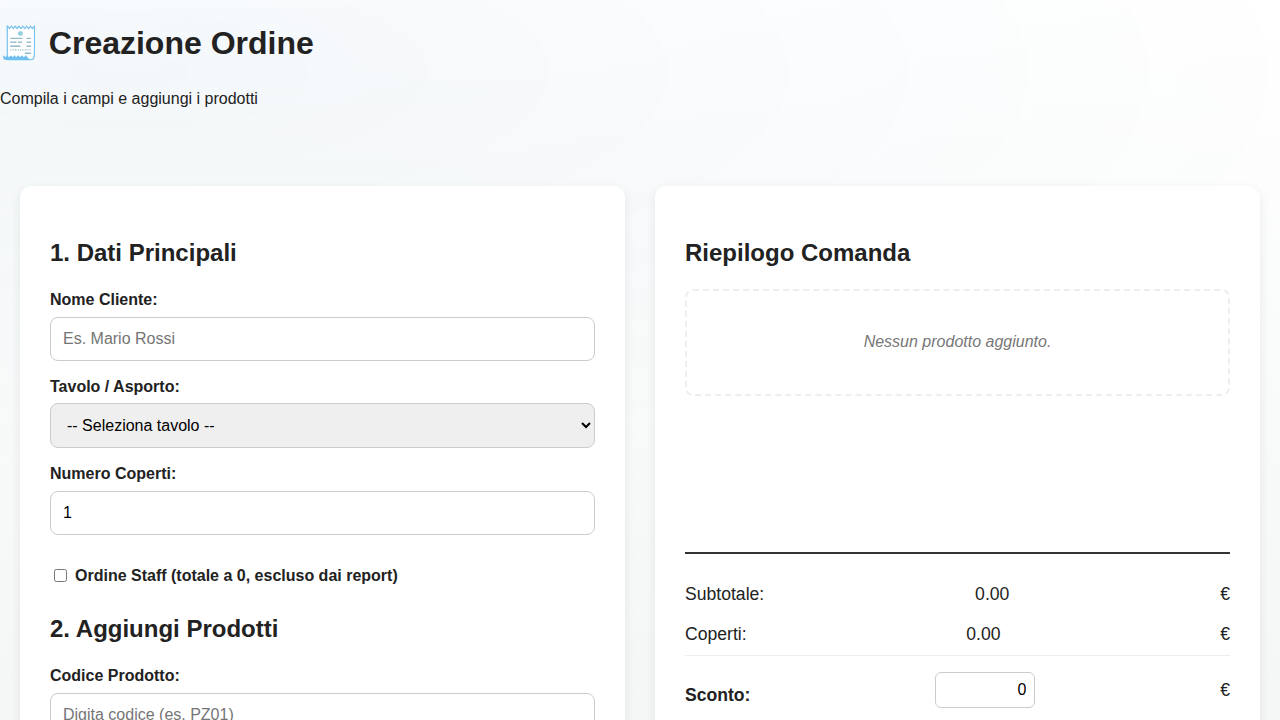The height and width of the screenshot is (720, 1280).
Task: Focus the Nome Cliente input field
Action: [x=322, y=339]
